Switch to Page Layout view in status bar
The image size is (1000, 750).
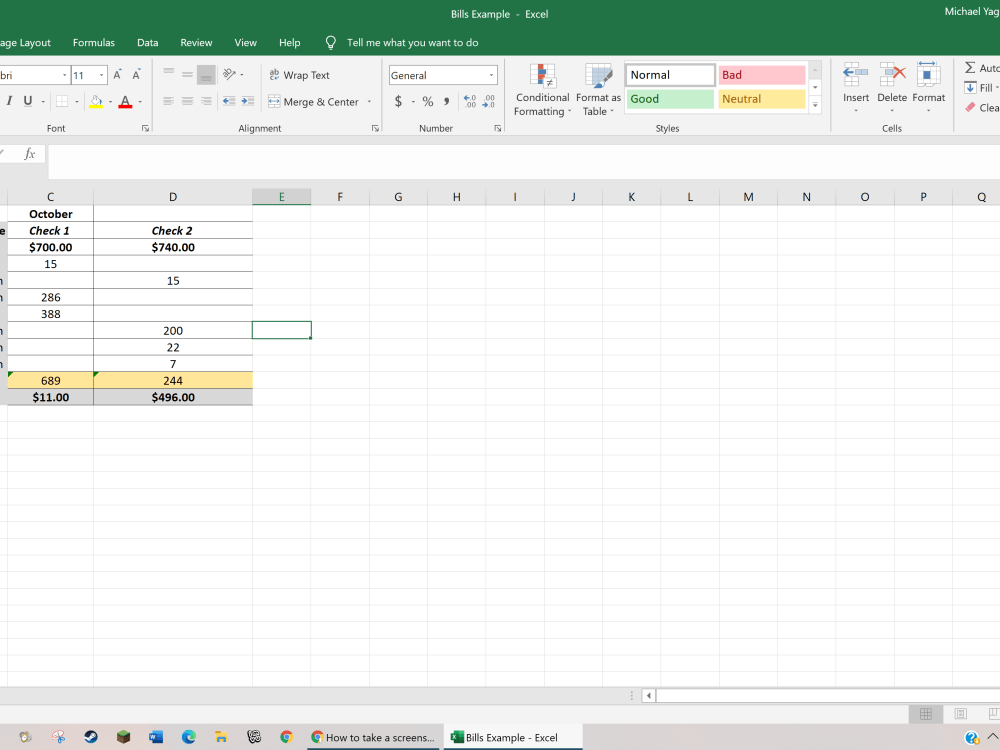[x=960, y=714]
